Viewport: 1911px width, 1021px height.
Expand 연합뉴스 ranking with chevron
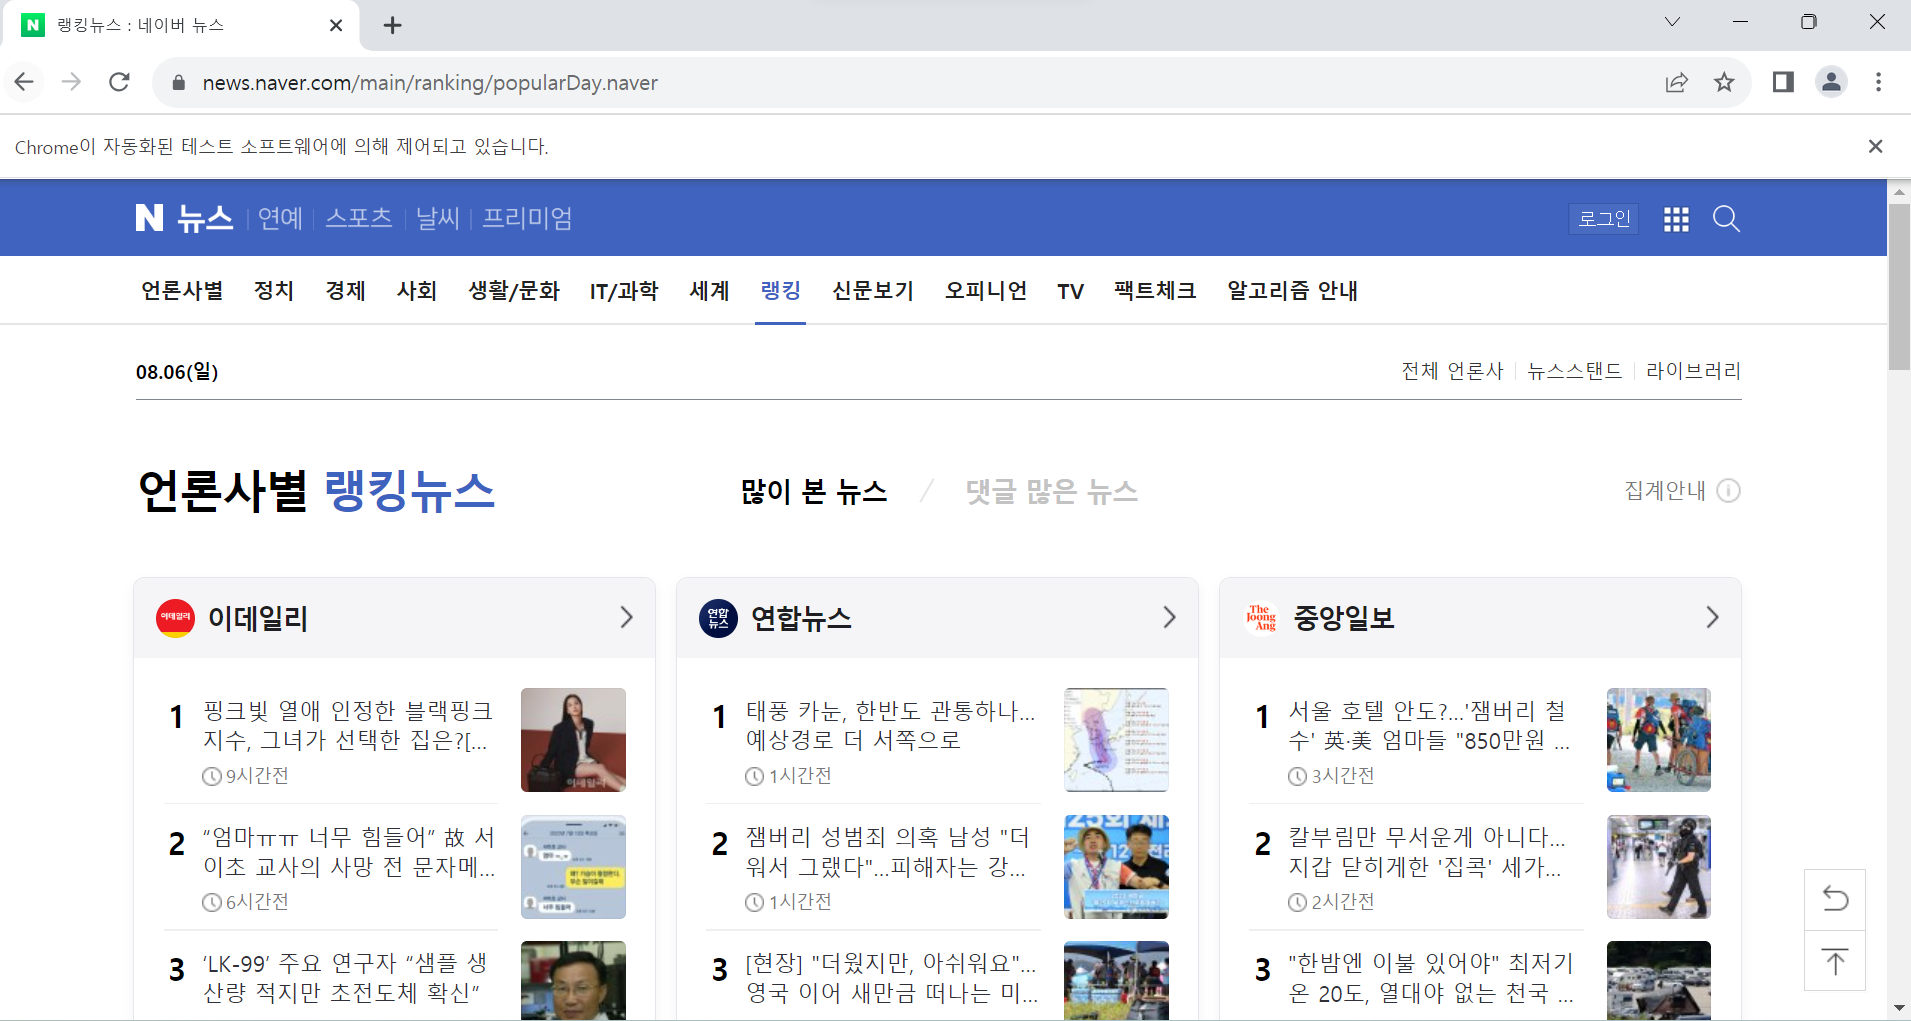point(1169,617)
